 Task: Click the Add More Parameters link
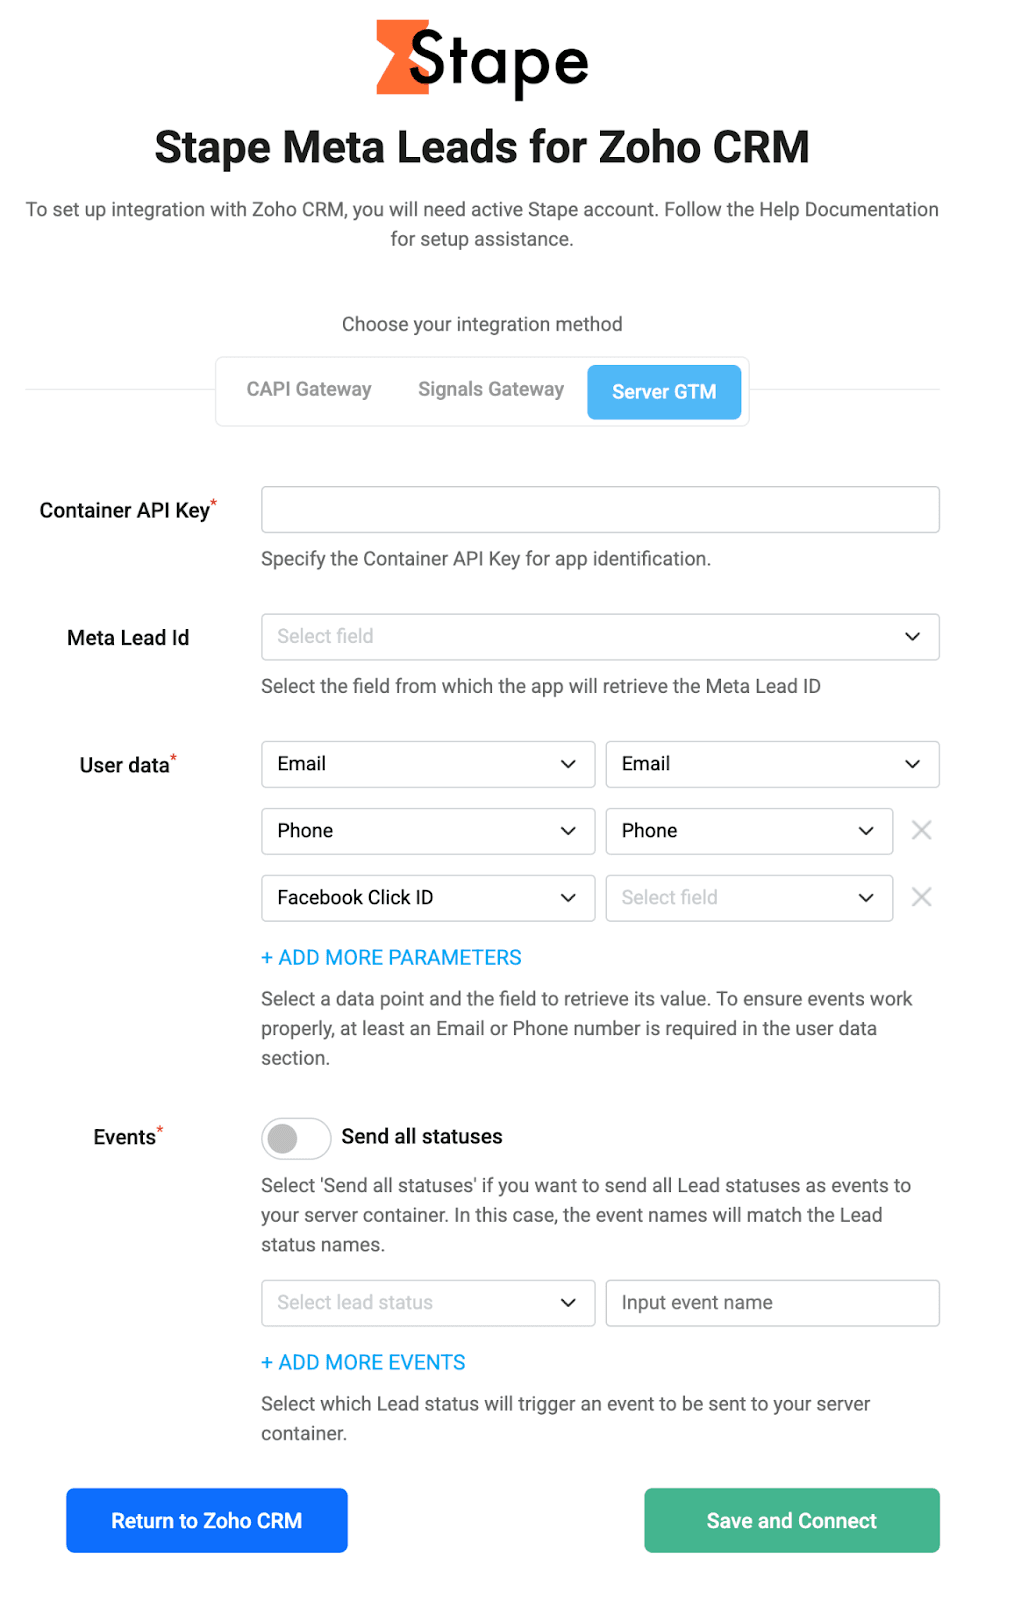[x=391, y=958]
